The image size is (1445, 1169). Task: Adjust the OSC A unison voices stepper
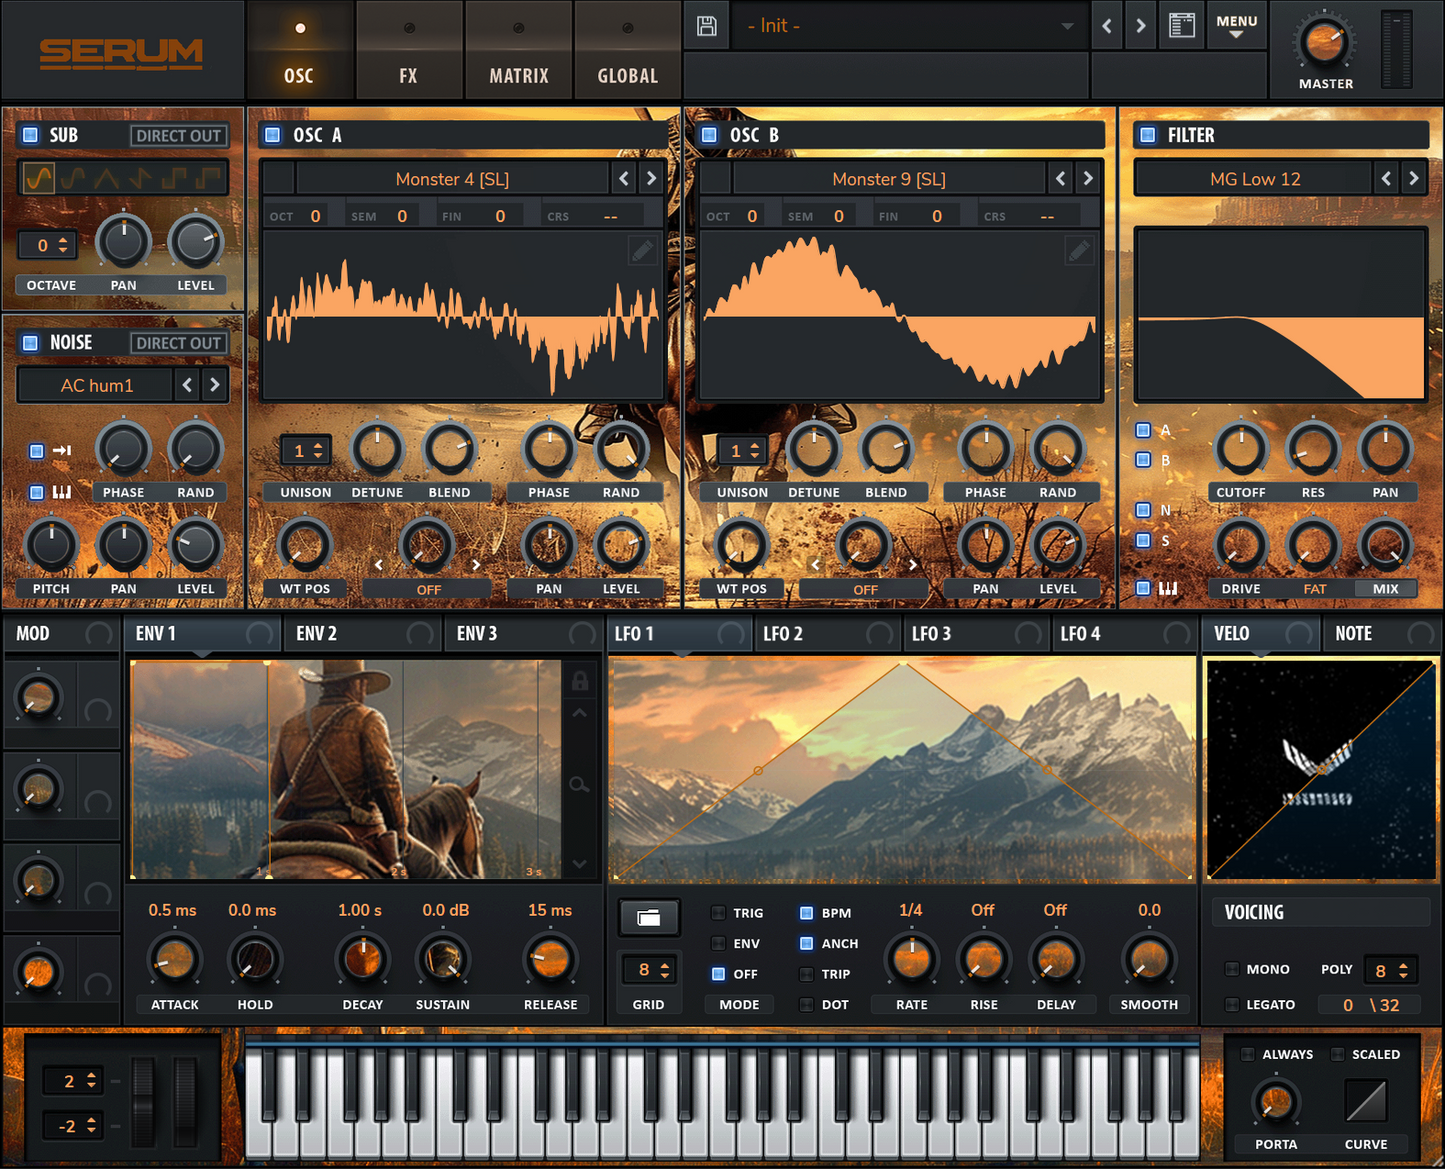tap(306, 451)
